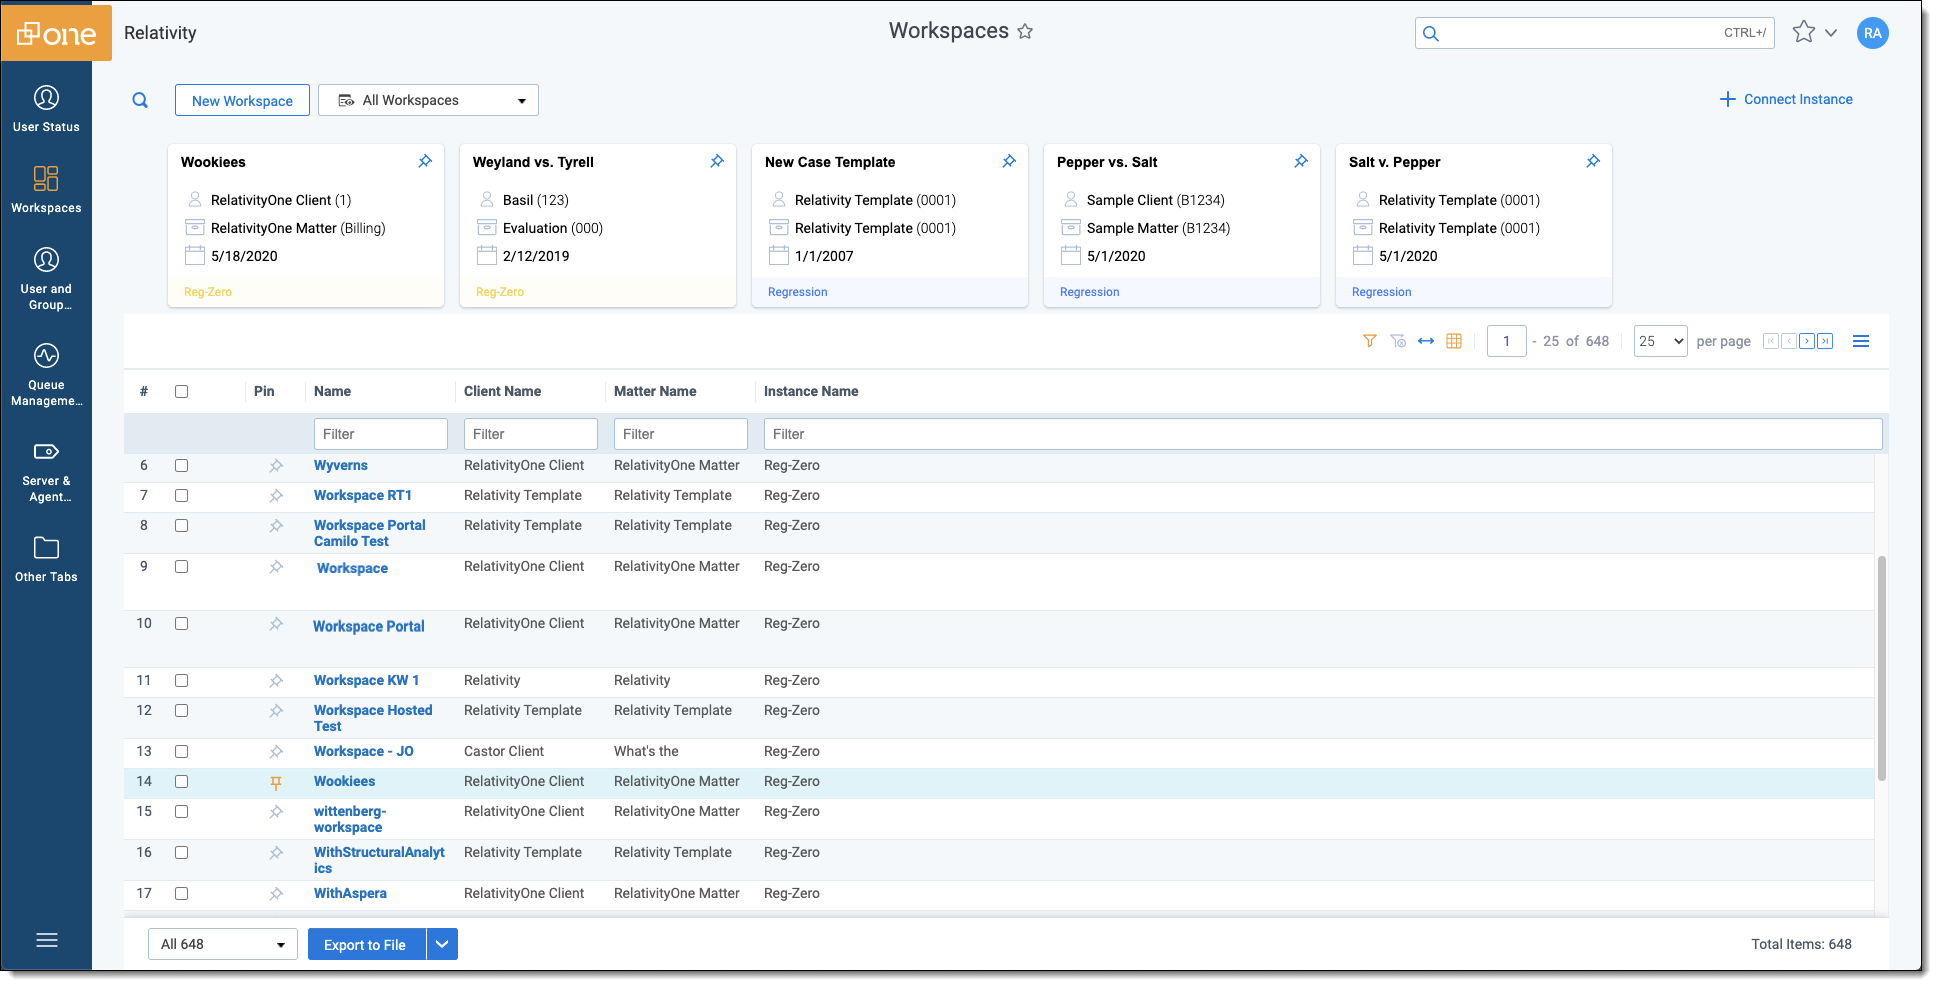The image size is (1937, 986).
Task: Click the Client Name filter field
Action: coord(530,434)
